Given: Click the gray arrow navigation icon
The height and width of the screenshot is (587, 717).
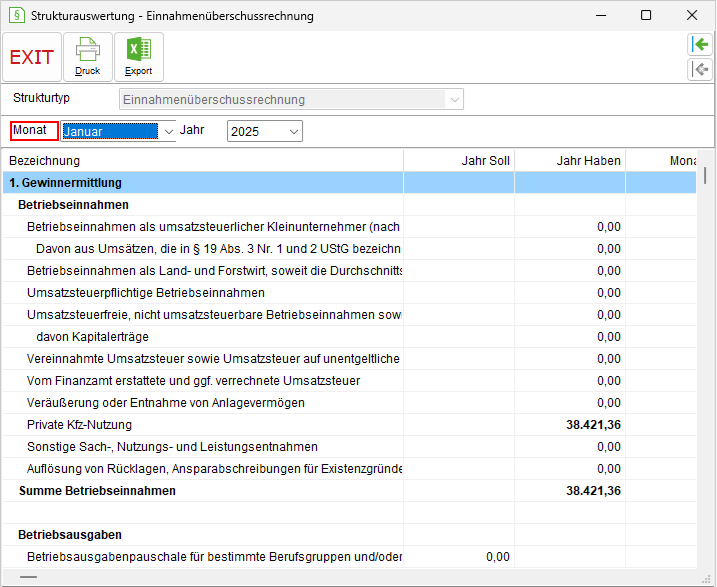Looking at the screenshot, I should tap(700, 69).
